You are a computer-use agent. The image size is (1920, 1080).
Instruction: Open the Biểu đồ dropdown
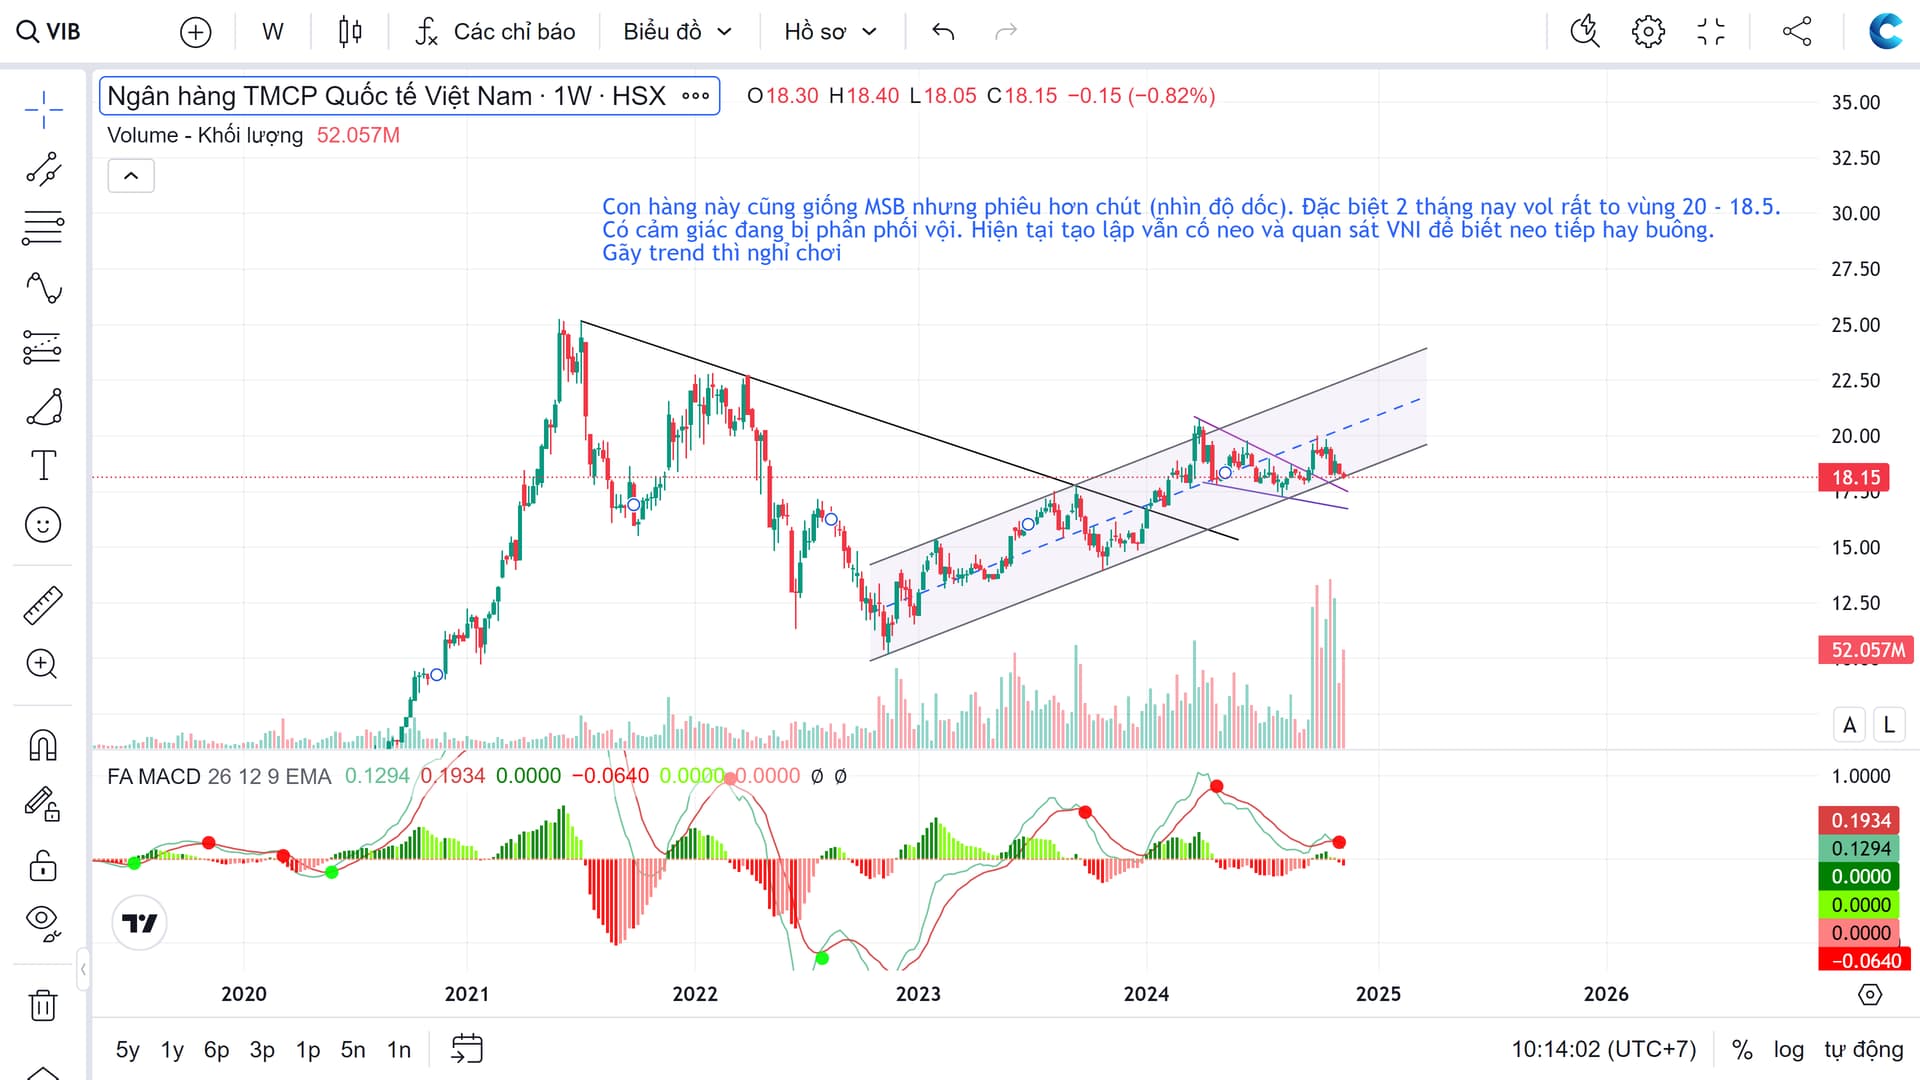(x=677, y=32)
